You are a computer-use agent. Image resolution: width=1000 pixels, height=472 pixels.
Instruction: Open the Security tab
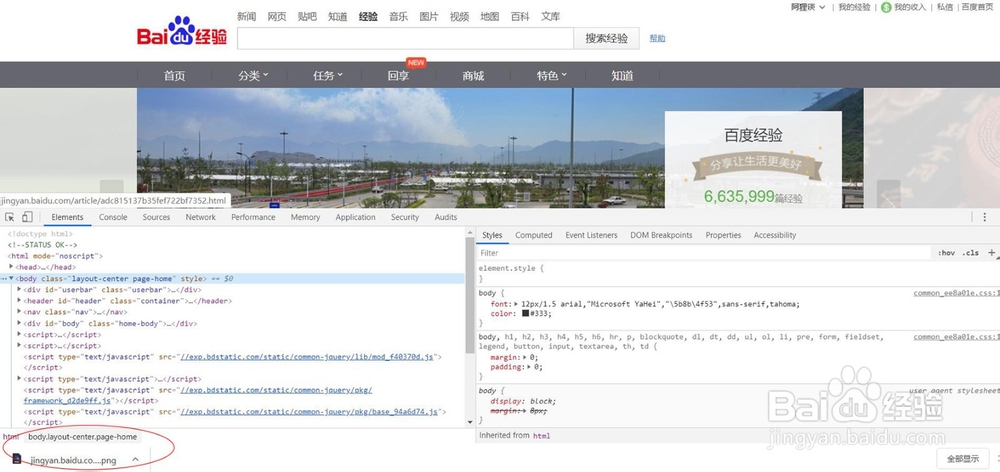pos(405,218)
